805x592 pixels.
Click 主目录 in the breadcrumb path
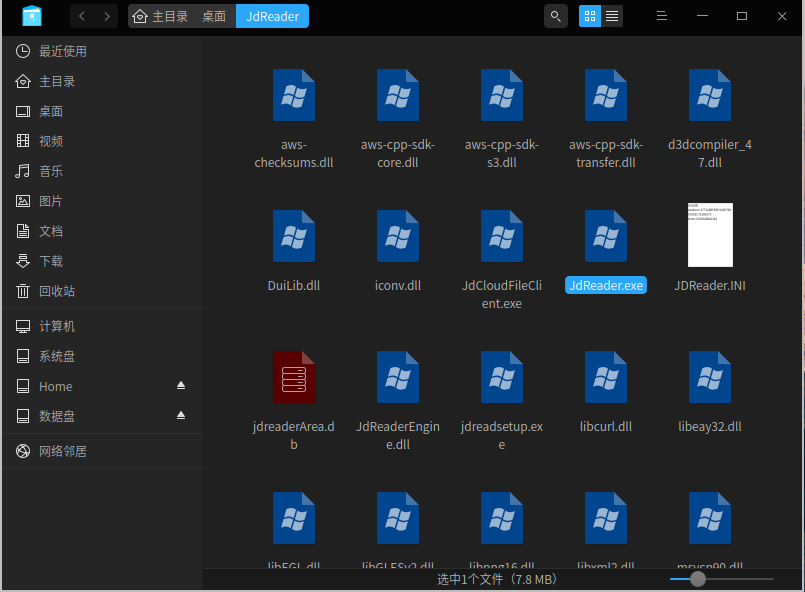click(x=161, y=16)
